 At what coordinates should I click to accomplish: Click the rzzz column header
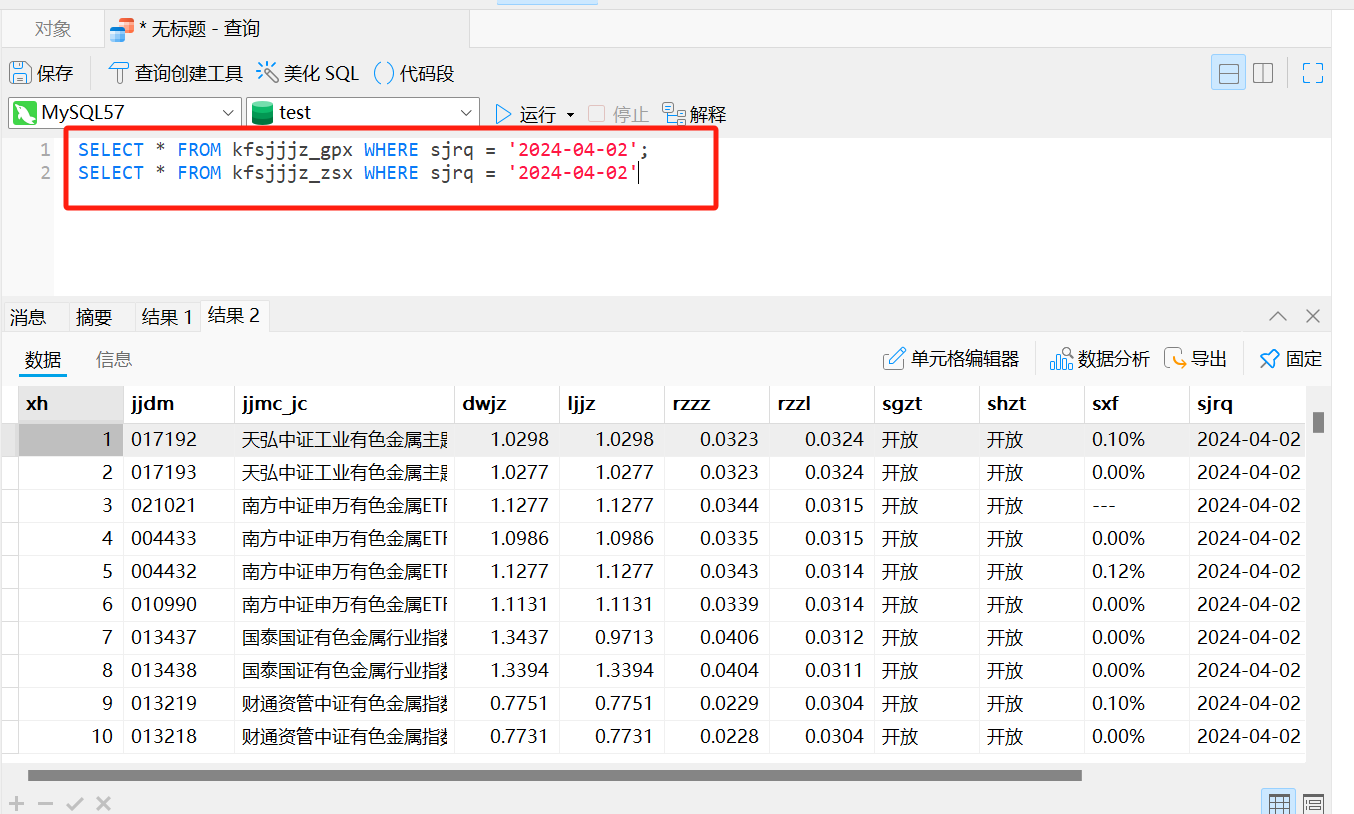716,404
